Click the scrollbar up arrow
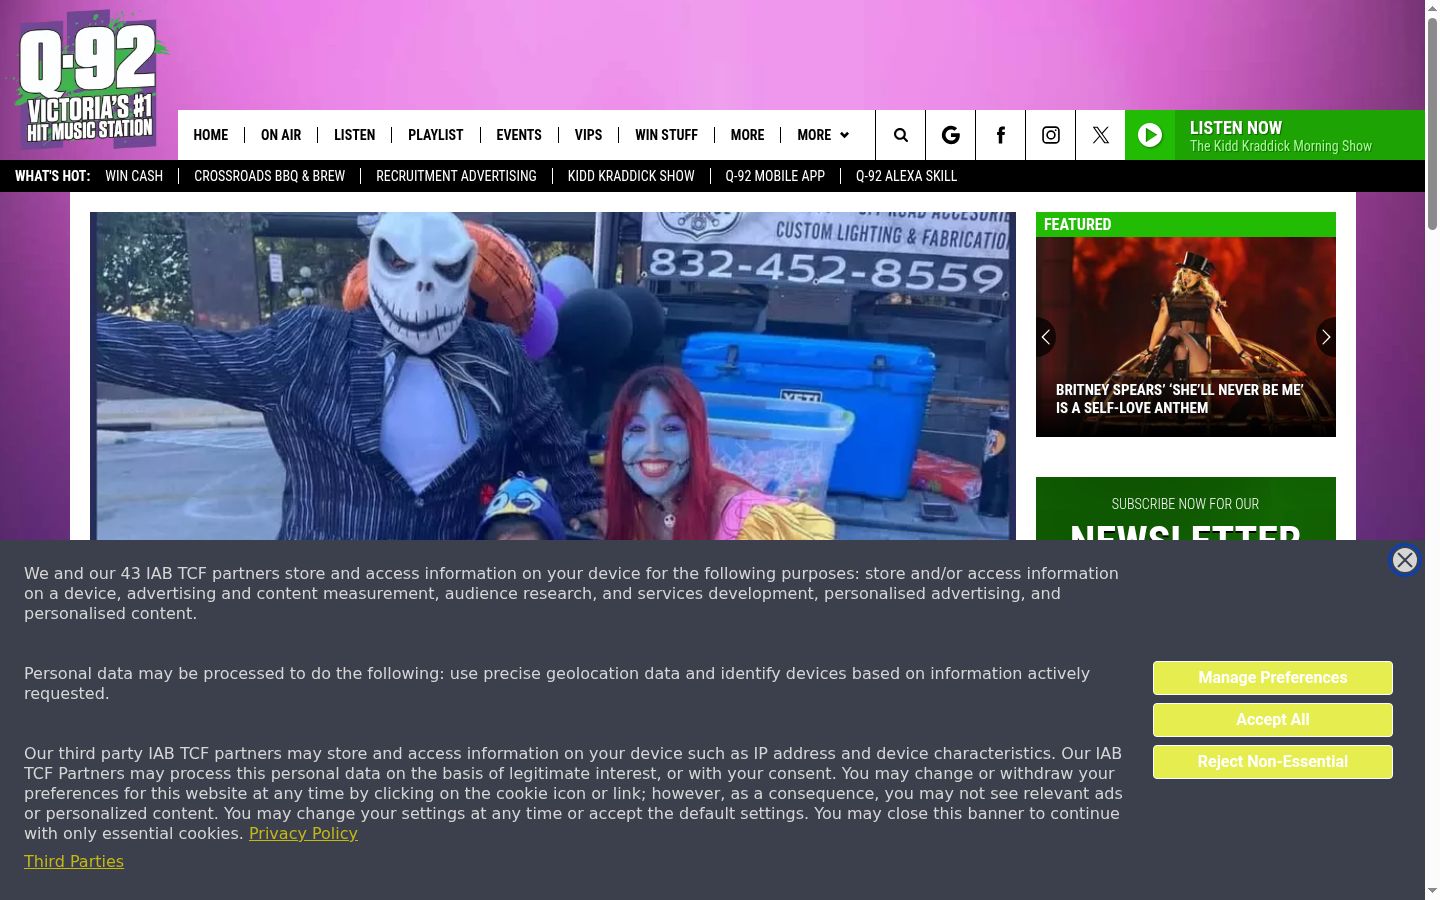The image size is (1440, 900). click(x=1432, y=8)
